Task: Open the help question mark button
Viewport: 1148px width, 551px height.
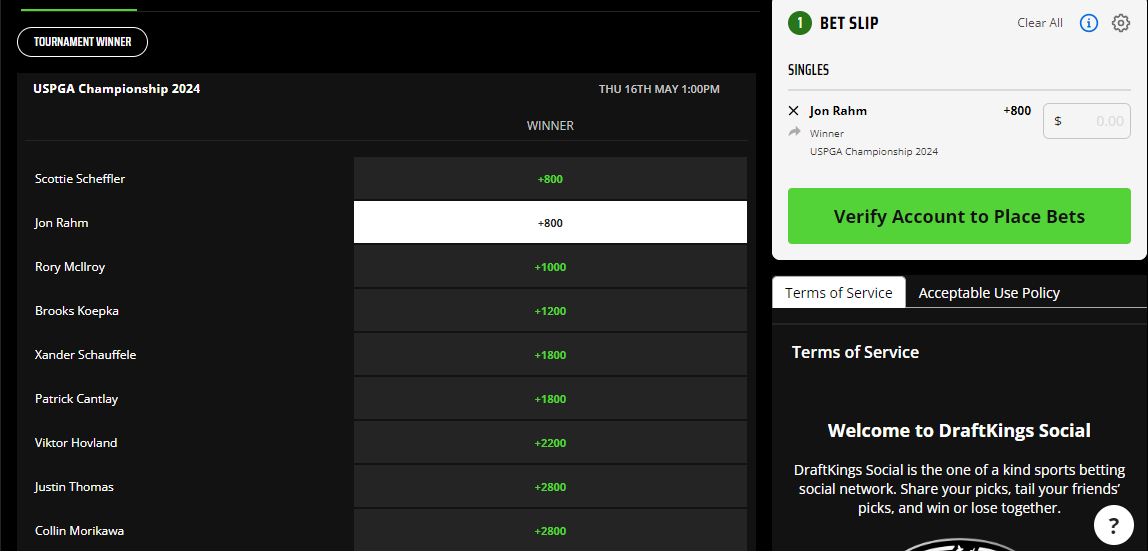Action: click(1113, 525)
